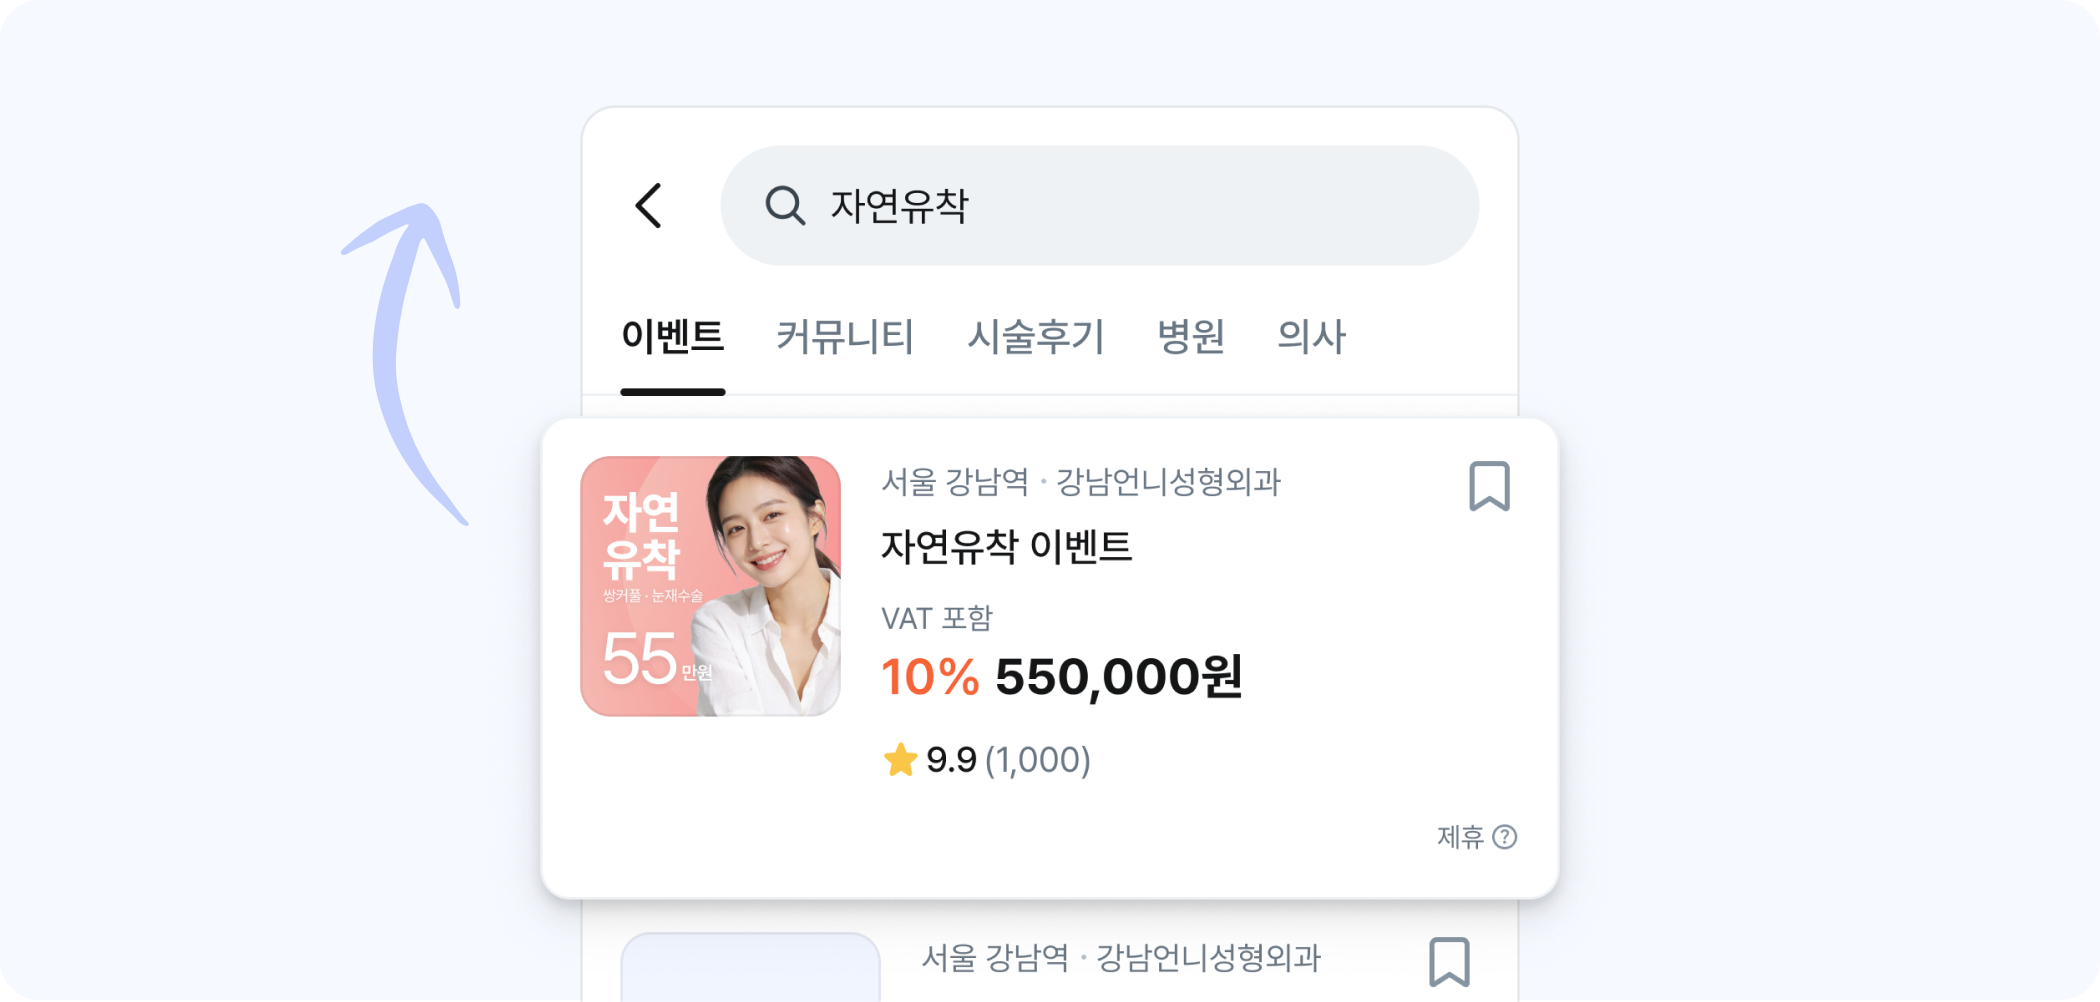Select the 의사 tab
This screenshot has height=1002, width=2100.
(1311, 337)
